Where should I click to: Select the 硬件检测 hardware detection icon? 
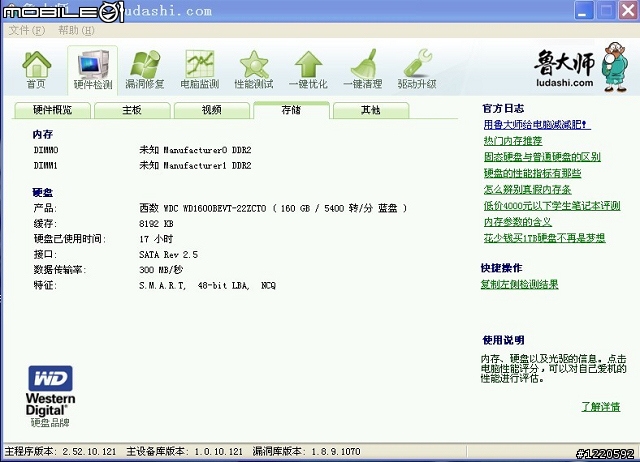click(x=93, y=69)
